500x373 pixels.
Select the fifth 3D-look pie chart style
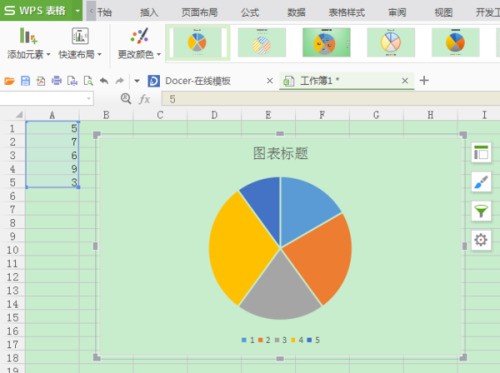pos(456,42)
